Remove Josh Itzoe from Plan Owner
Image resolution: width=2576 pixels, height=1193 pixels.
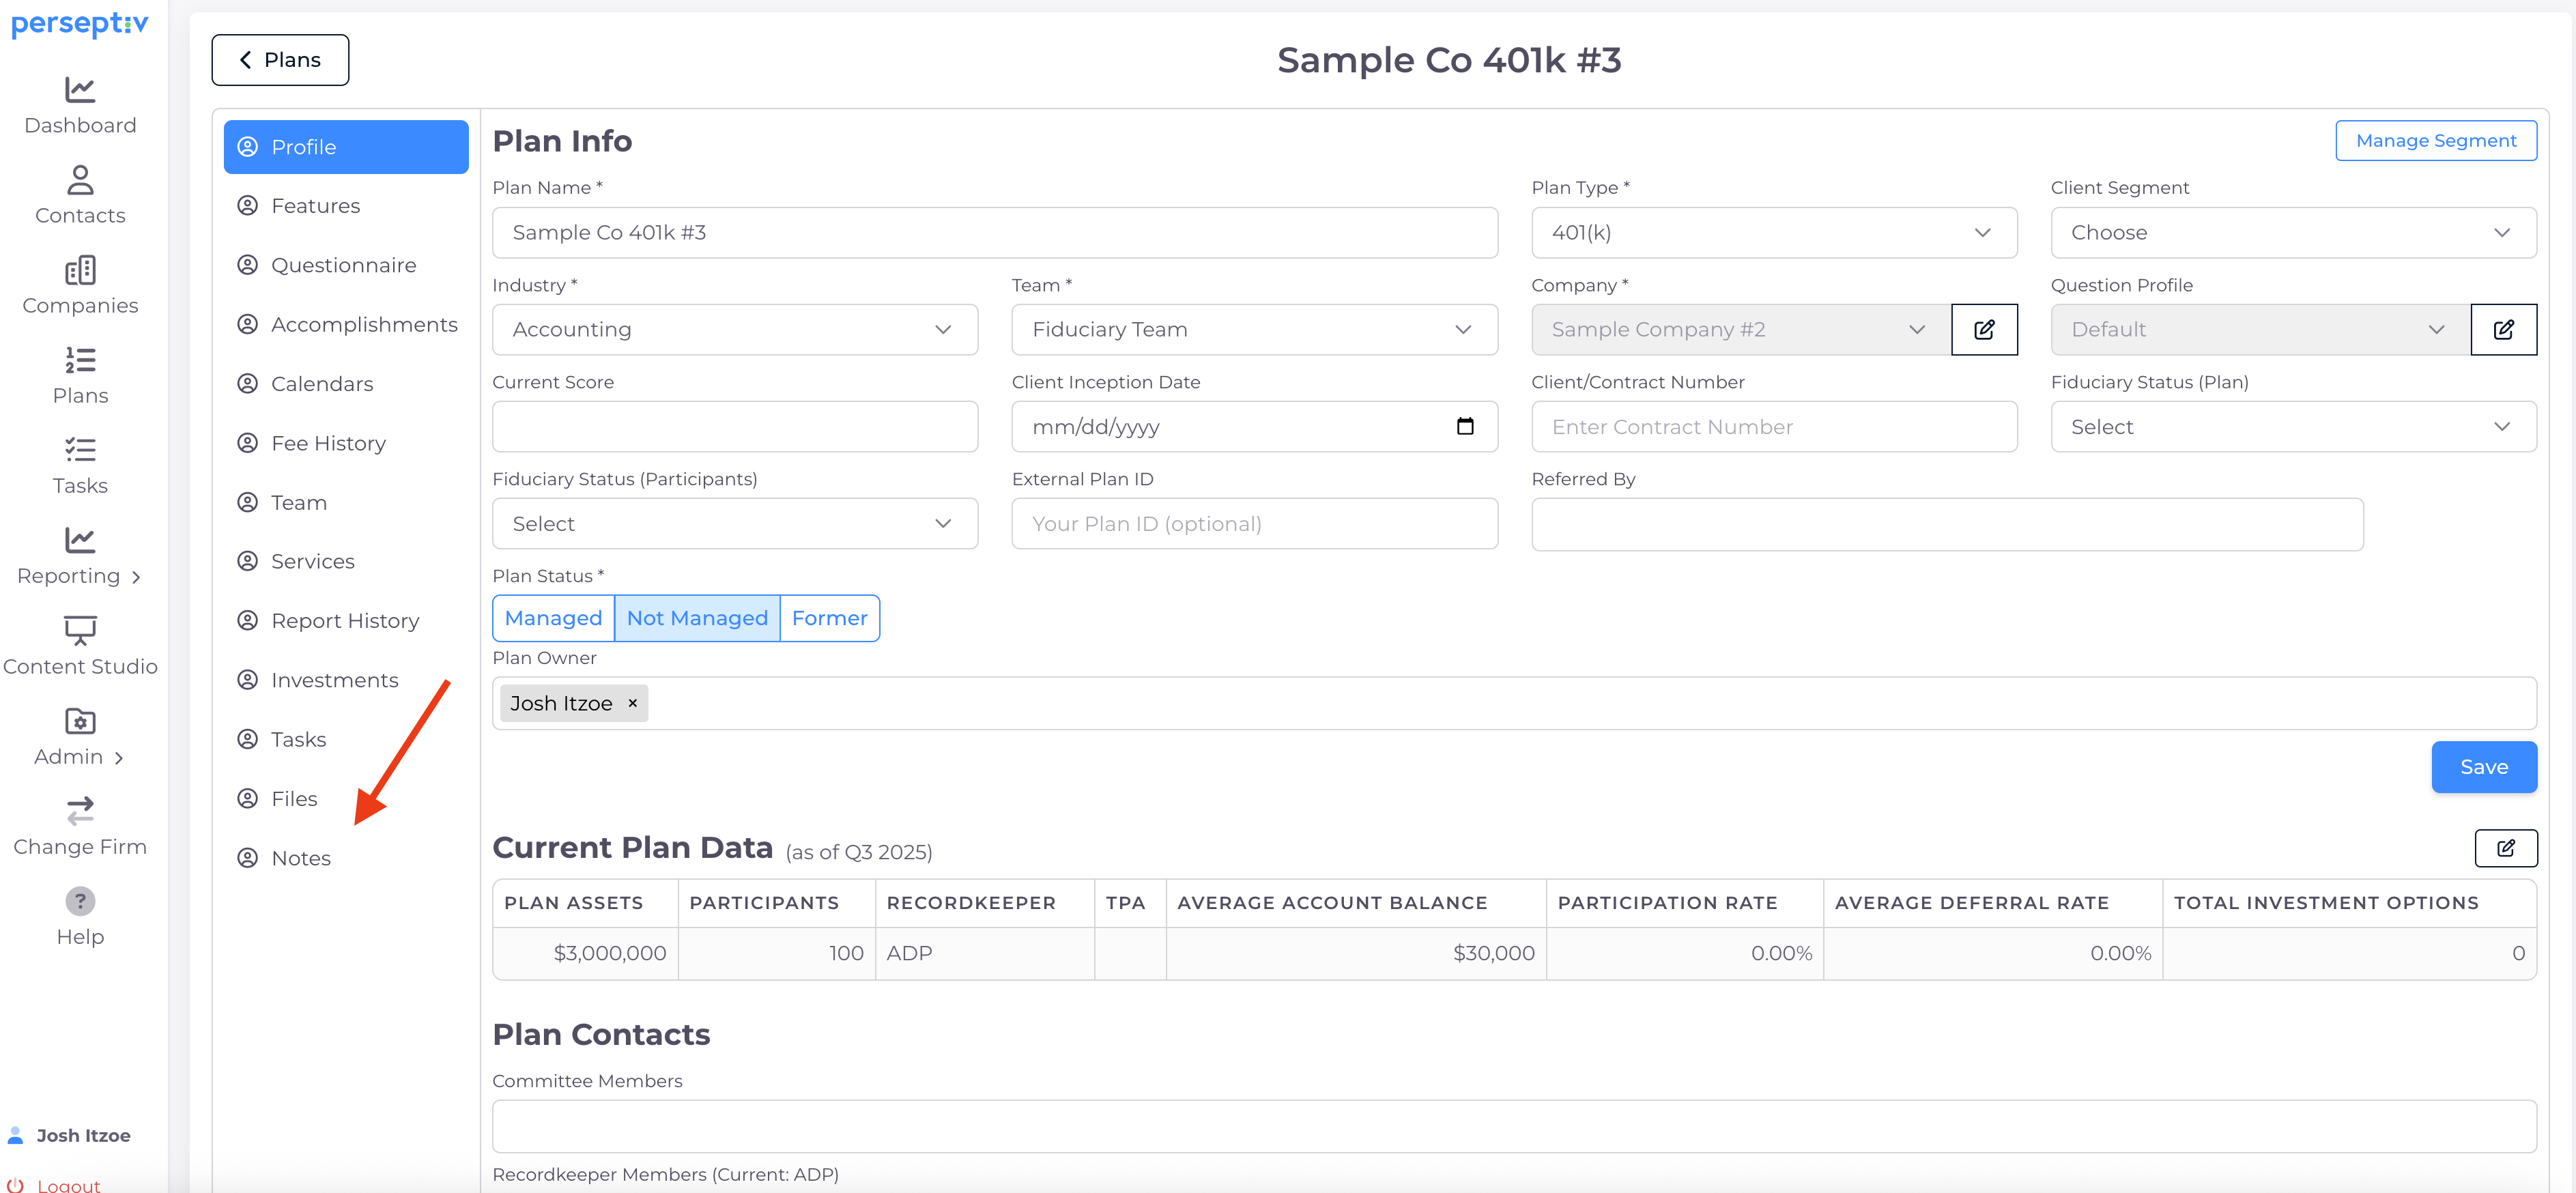(x=632, y=703)
